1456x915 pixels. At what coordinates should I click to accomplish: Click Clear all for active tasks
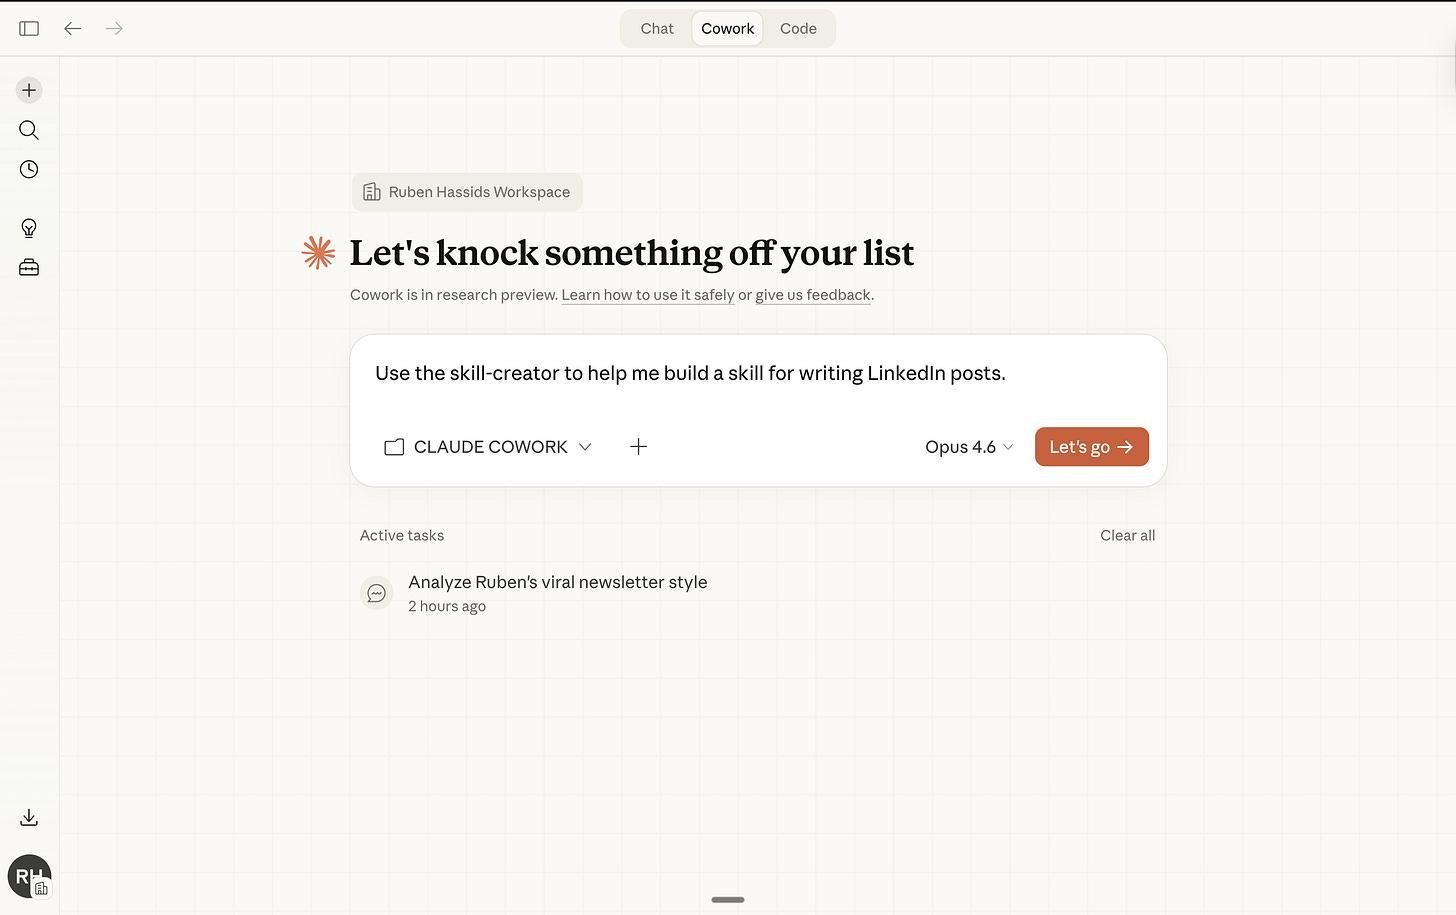1127,536
